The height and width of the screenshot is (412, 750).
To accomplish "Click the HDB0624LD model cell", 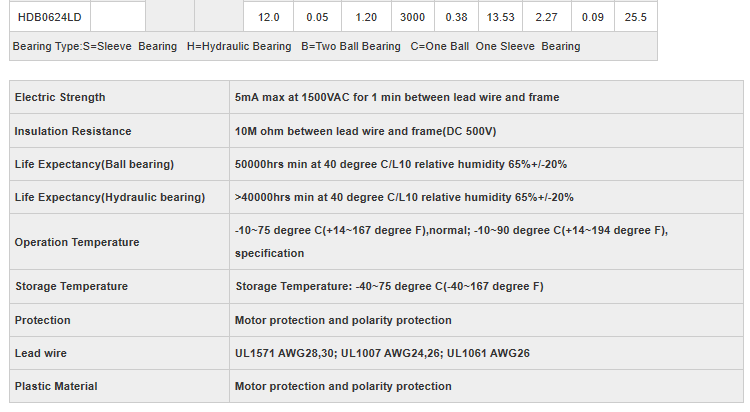I will [50, 17].
